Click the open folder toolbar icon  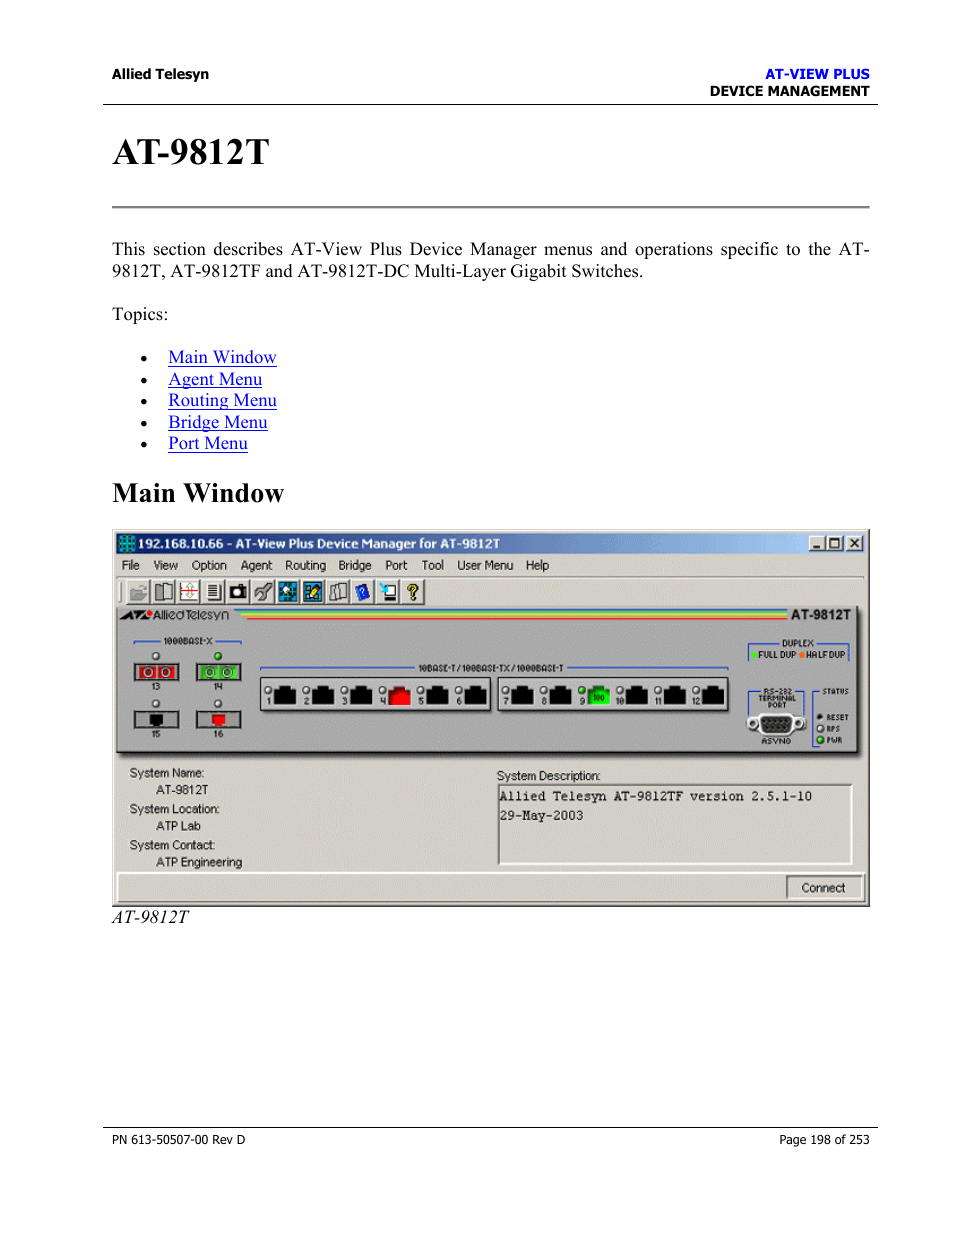(x=138, y=592)
